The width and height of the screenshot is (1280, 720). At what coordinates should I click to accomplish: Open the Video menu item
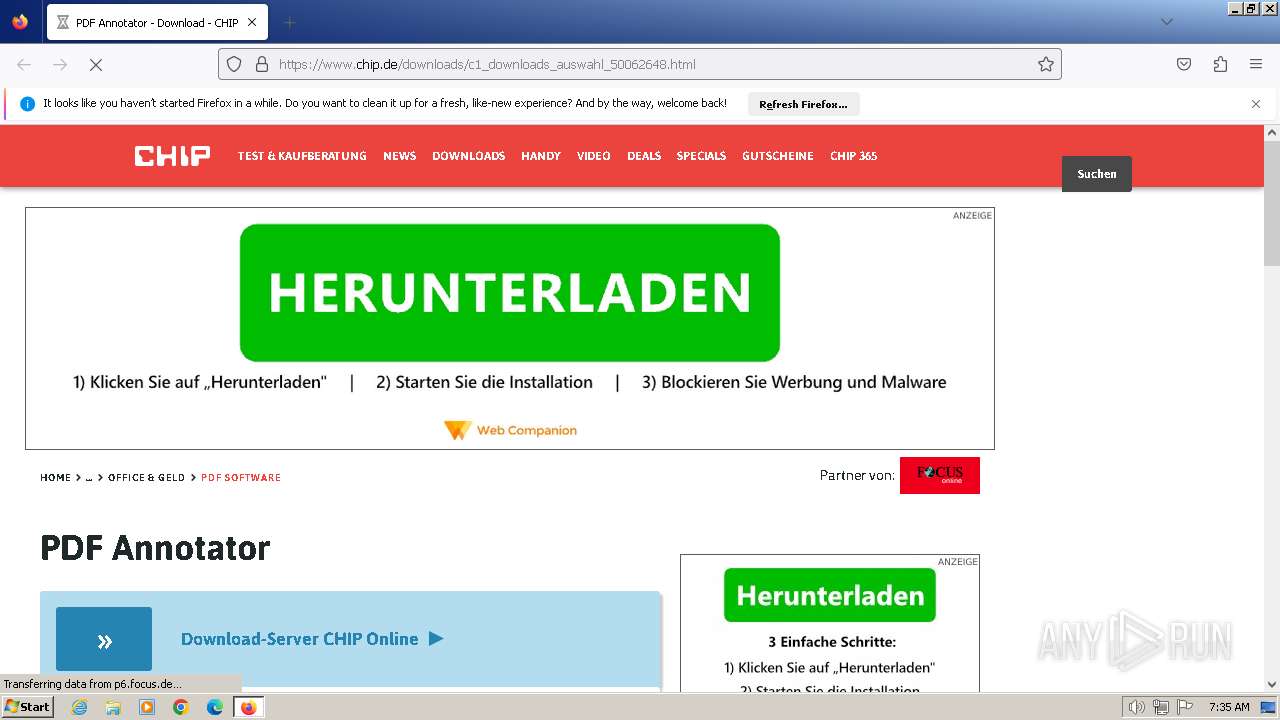point(593,156)
